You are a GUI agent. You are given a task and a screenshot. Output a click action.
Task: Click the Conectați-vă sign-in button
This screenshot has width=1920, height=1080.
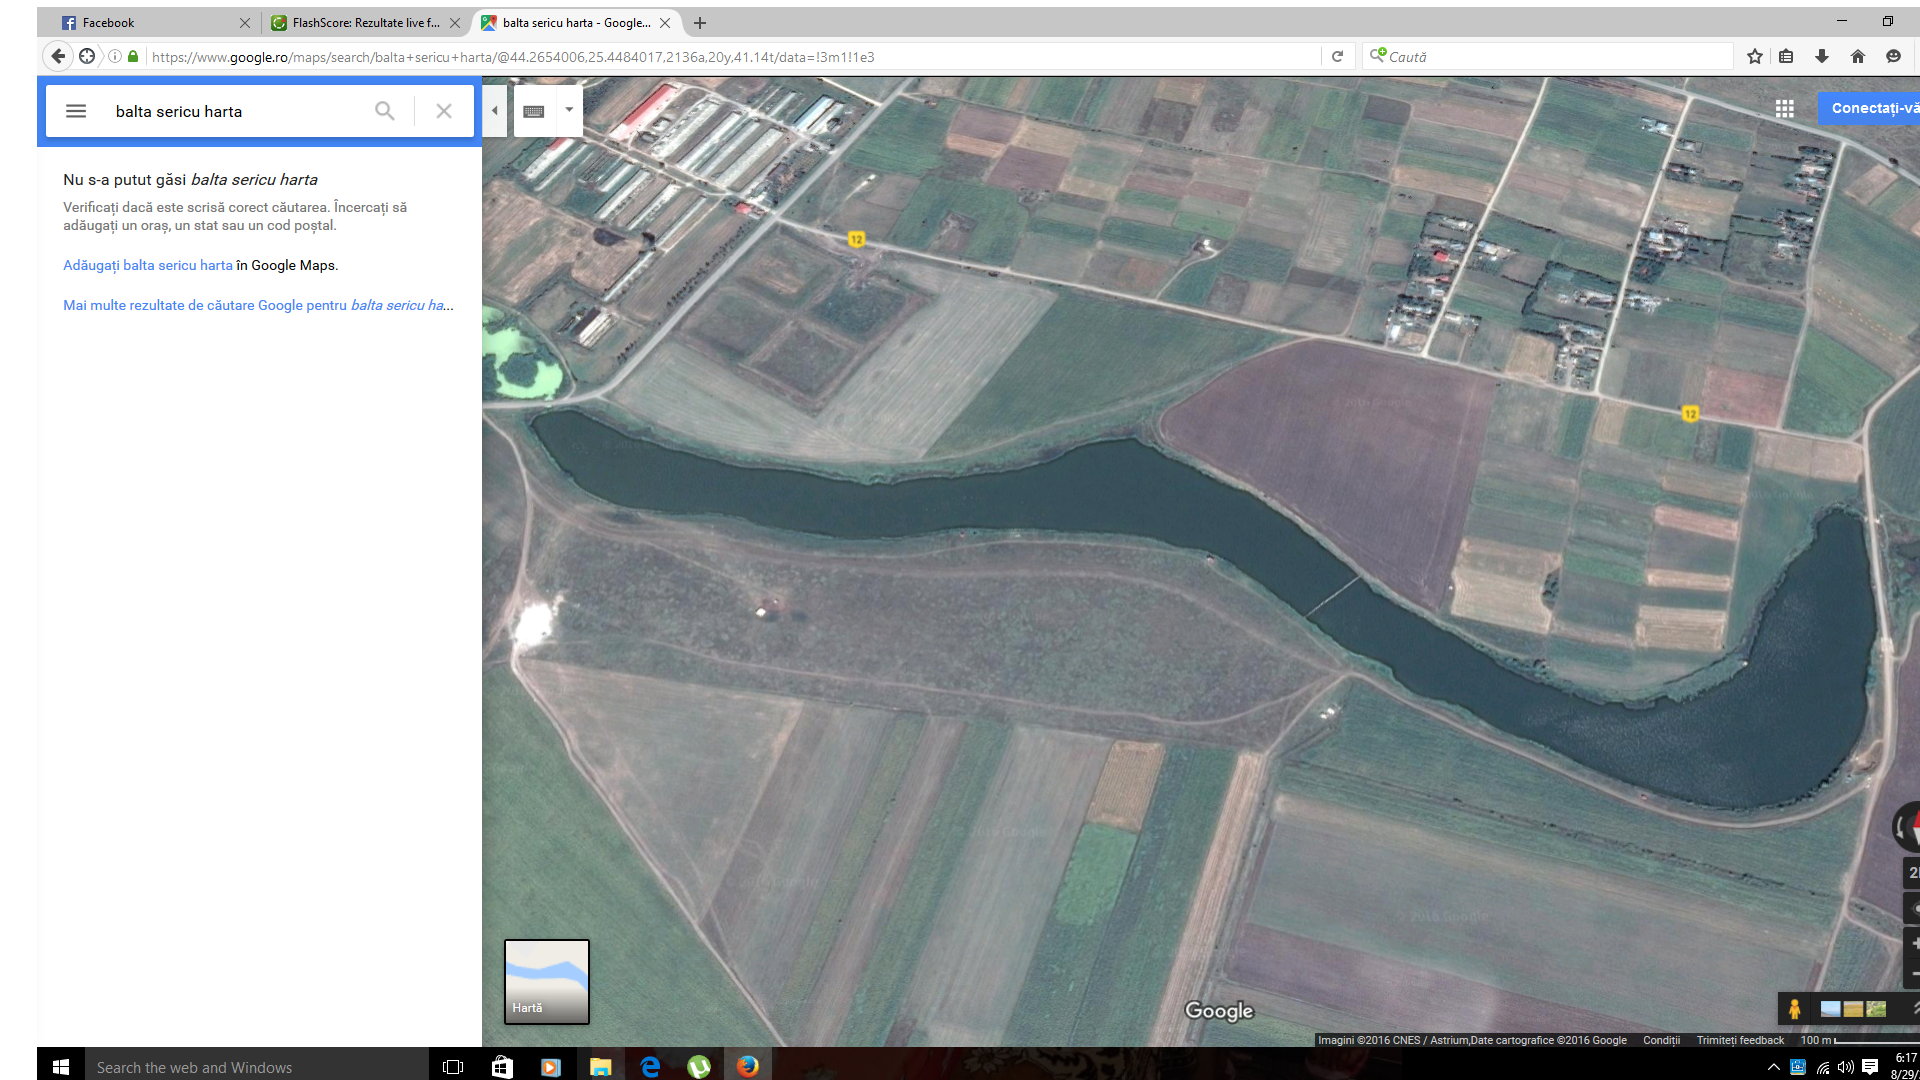[1872, 108]
